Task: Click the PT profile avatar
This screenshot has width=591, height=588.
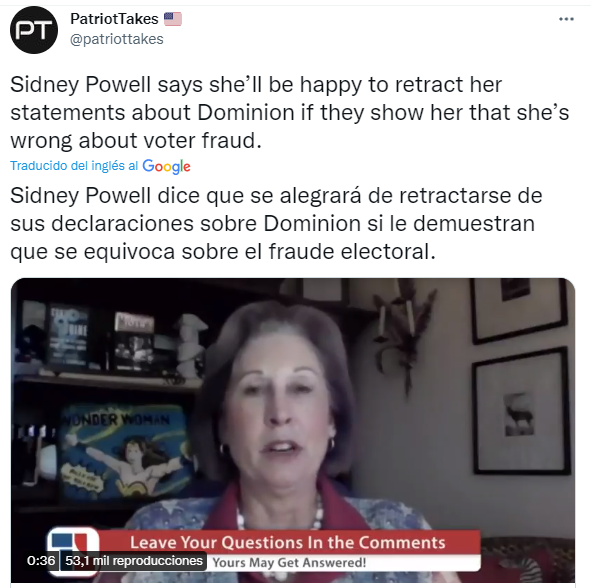Action: [x=34, y=30]
